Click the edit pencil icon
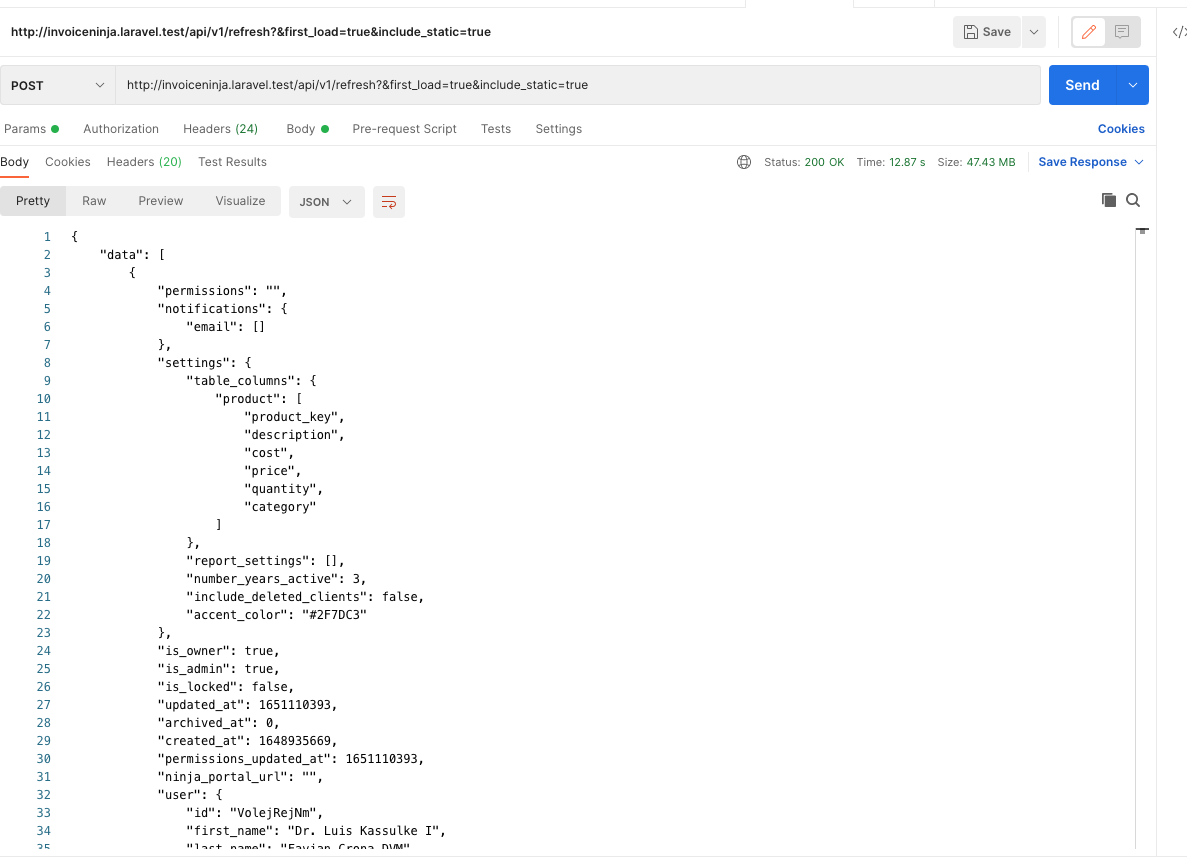The image size is (1187, 862). point(1088,32)
